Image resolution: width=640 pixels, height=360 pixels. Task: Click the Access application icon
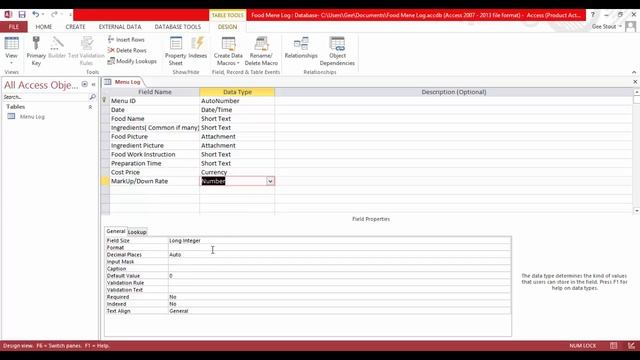8,15
